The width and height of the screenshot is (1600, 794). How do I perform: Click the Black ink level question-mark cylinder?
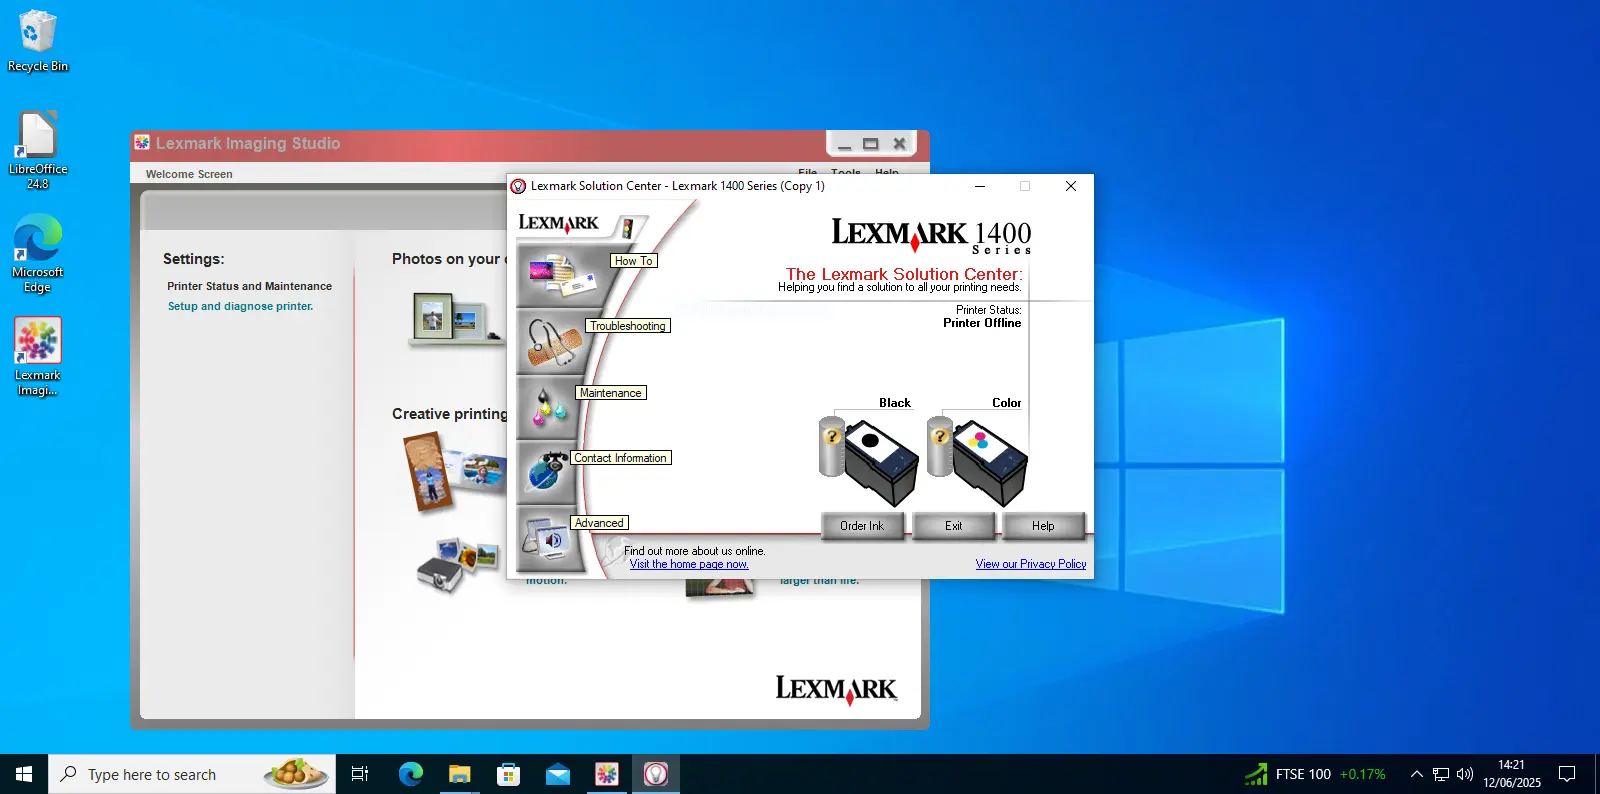click(831, 446)
